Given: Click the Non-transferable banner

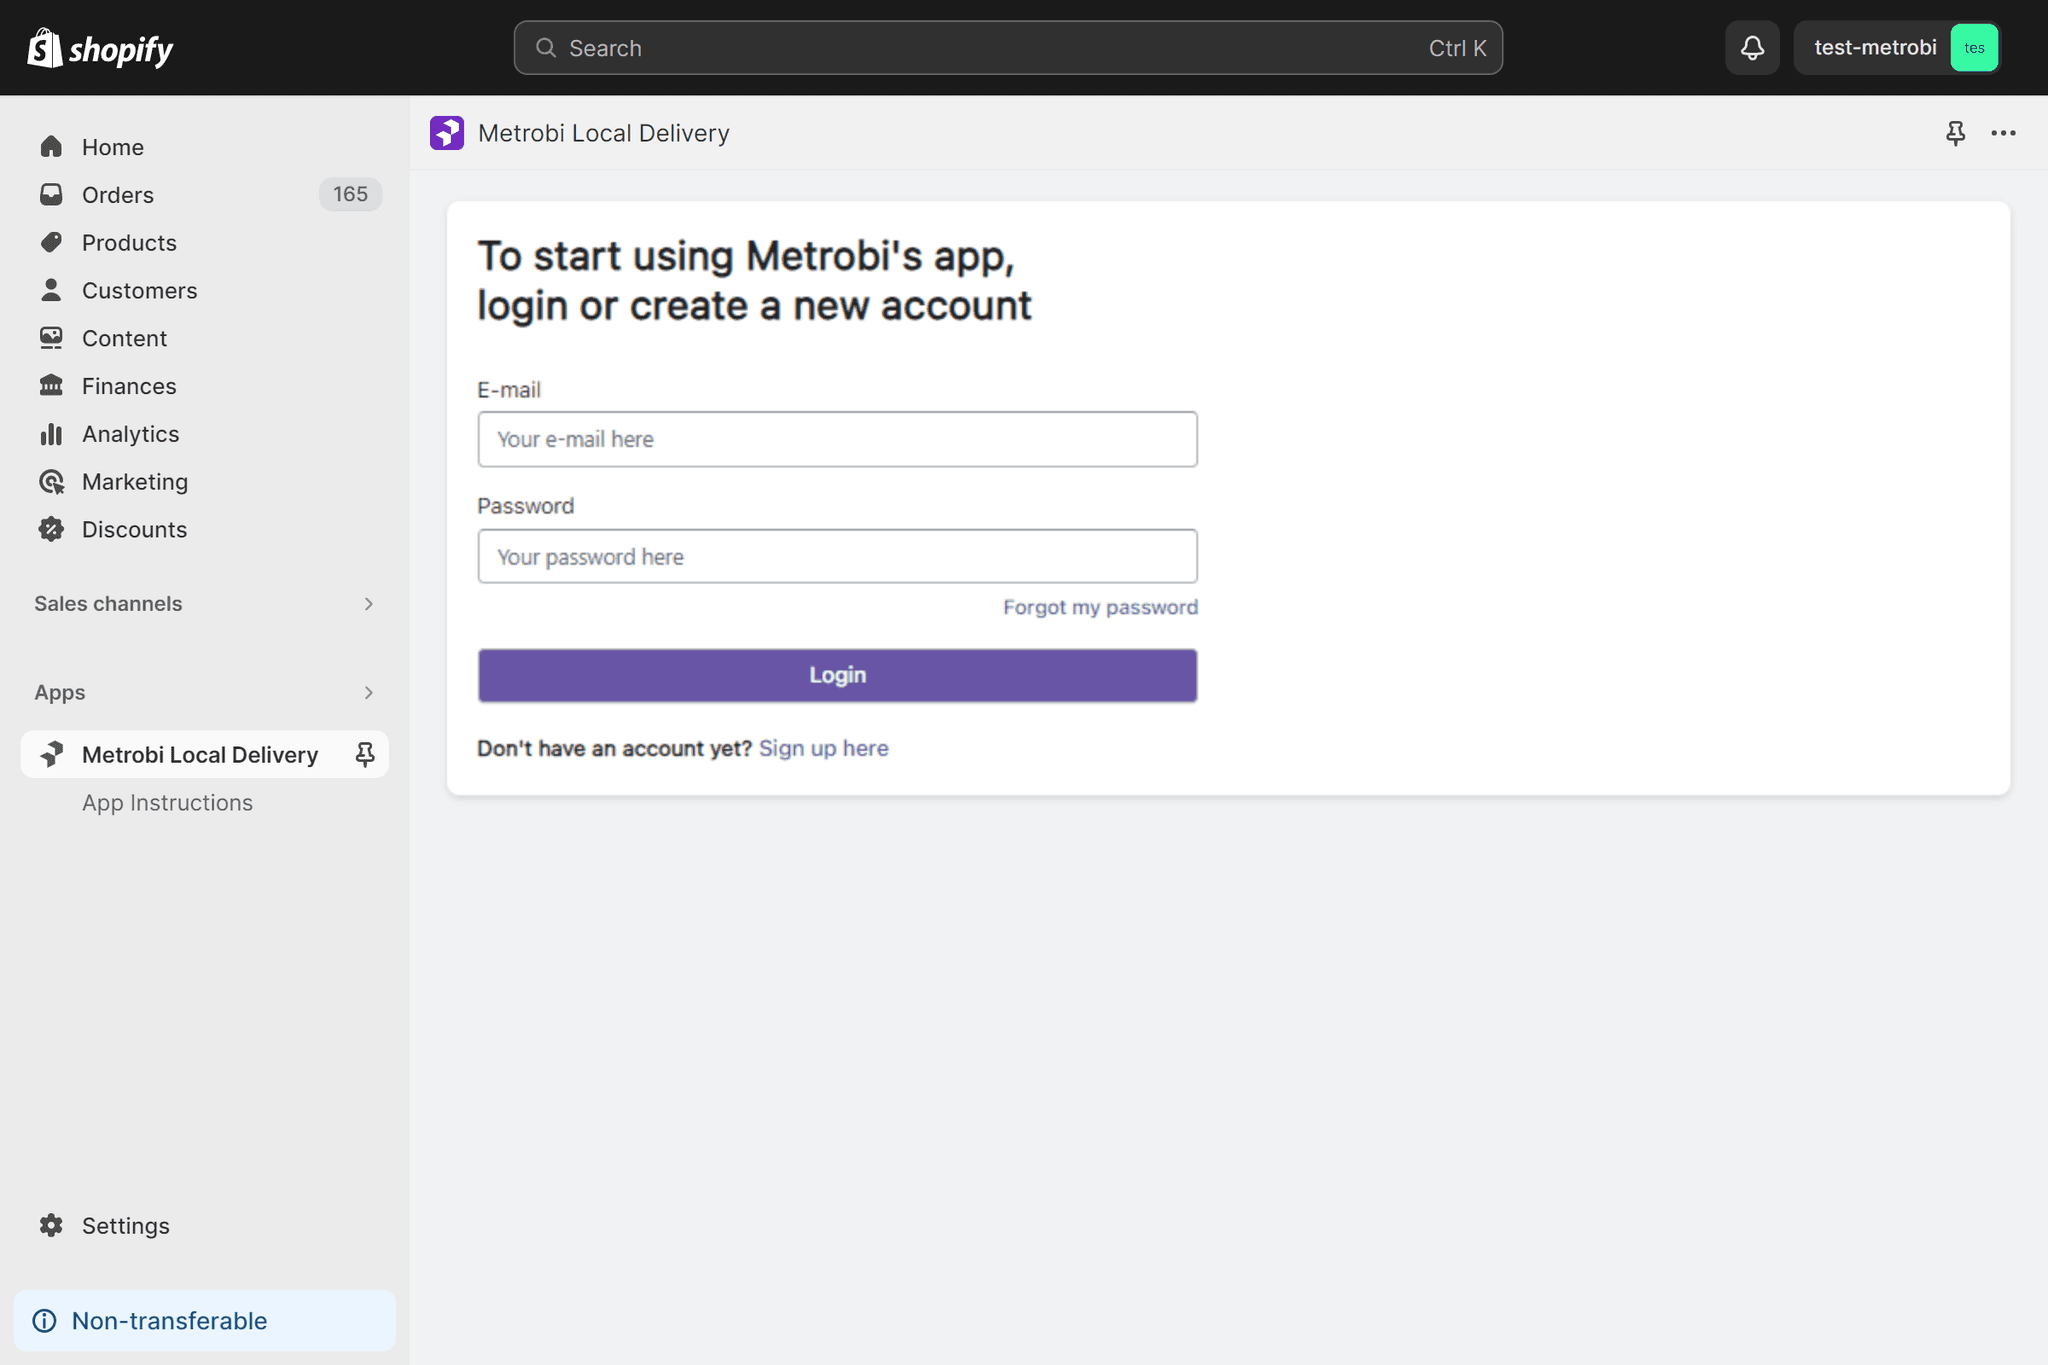Looking at the screenshot, I should (x=204, y=1320).
